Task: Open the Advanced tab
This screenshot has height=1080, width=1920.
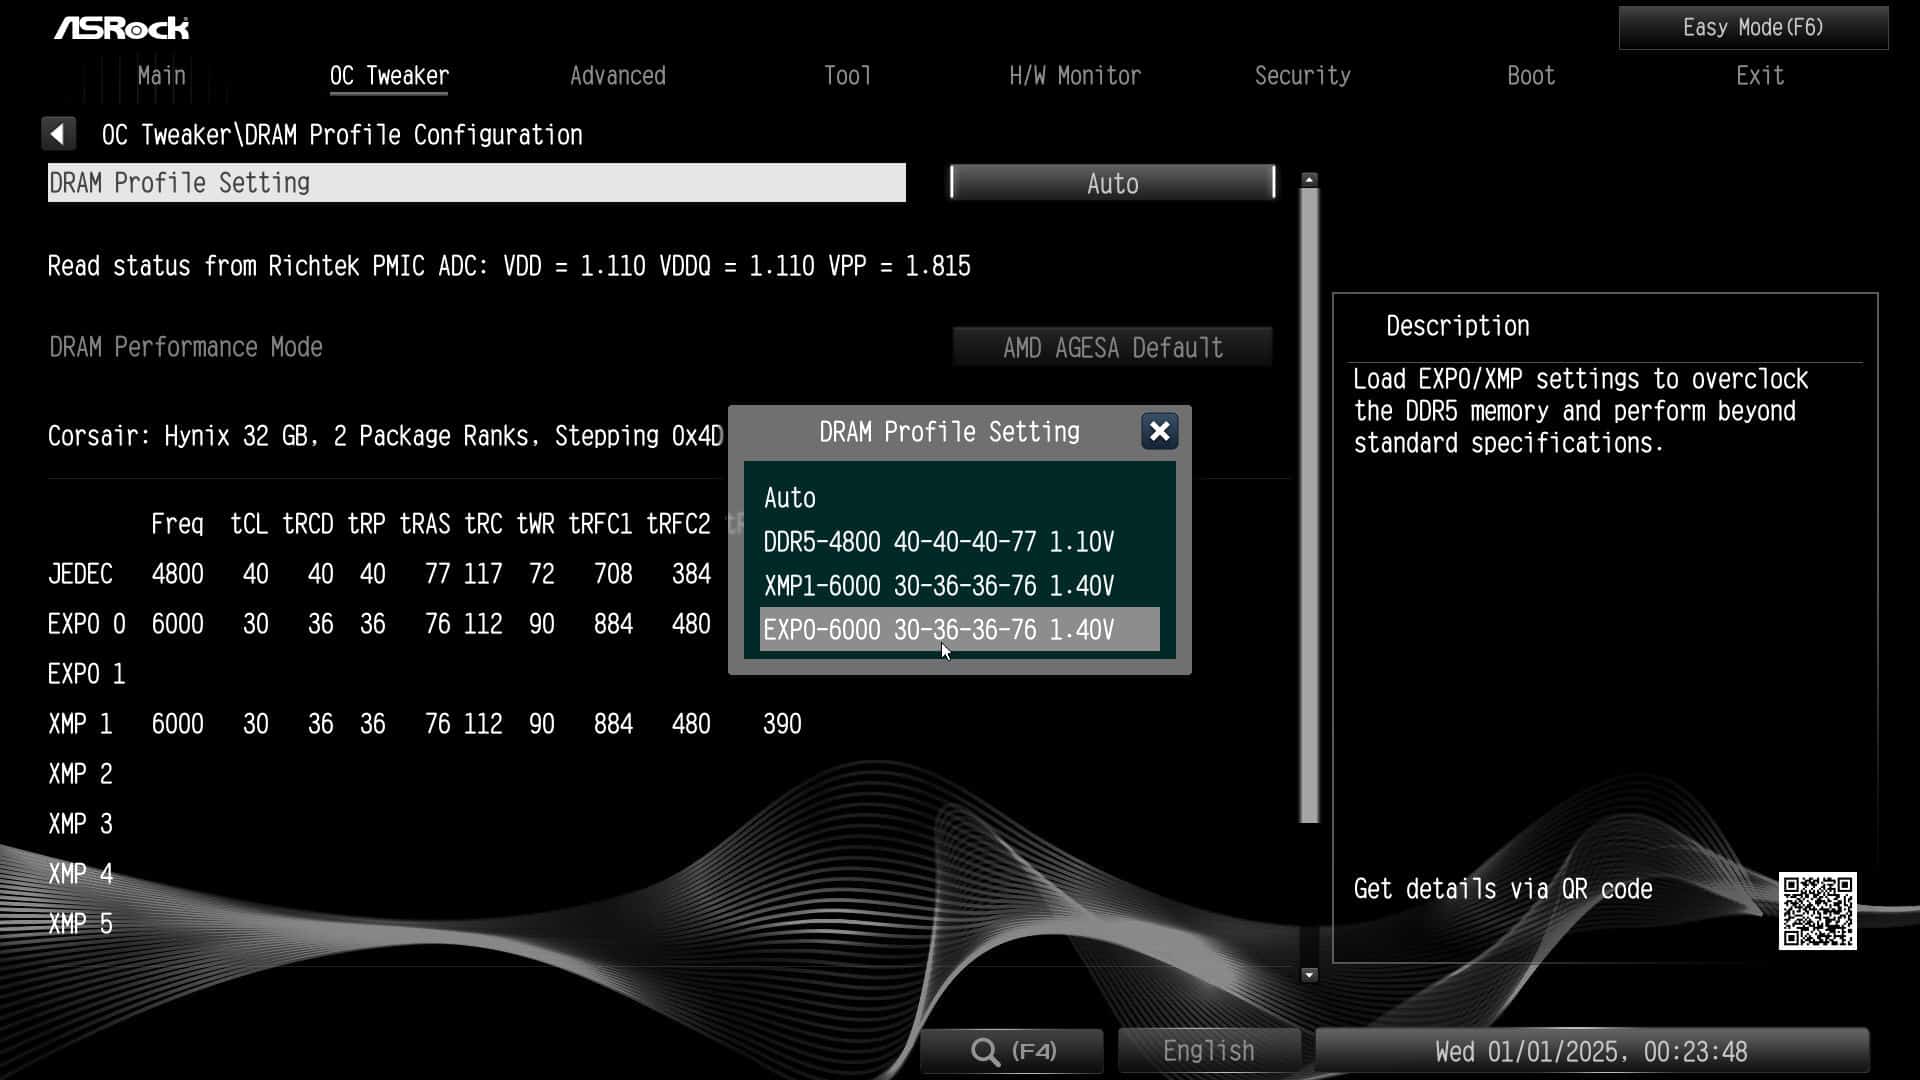Action: click(x=617, y=76)
